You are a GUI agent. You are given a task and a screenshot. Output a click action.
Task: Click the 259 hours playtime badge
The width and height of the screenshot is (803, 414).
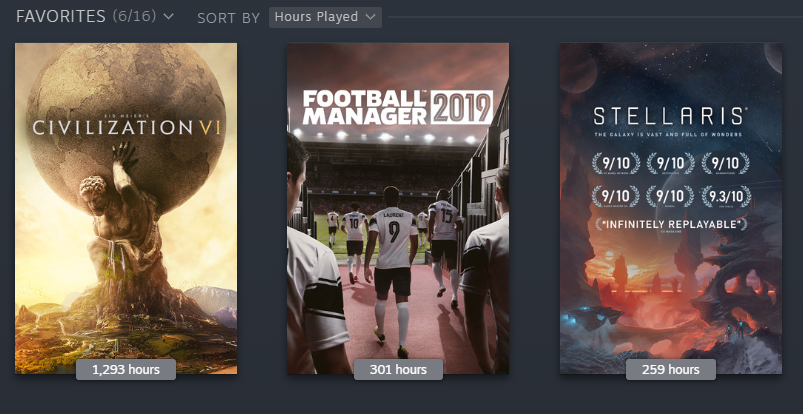(671, 369)
